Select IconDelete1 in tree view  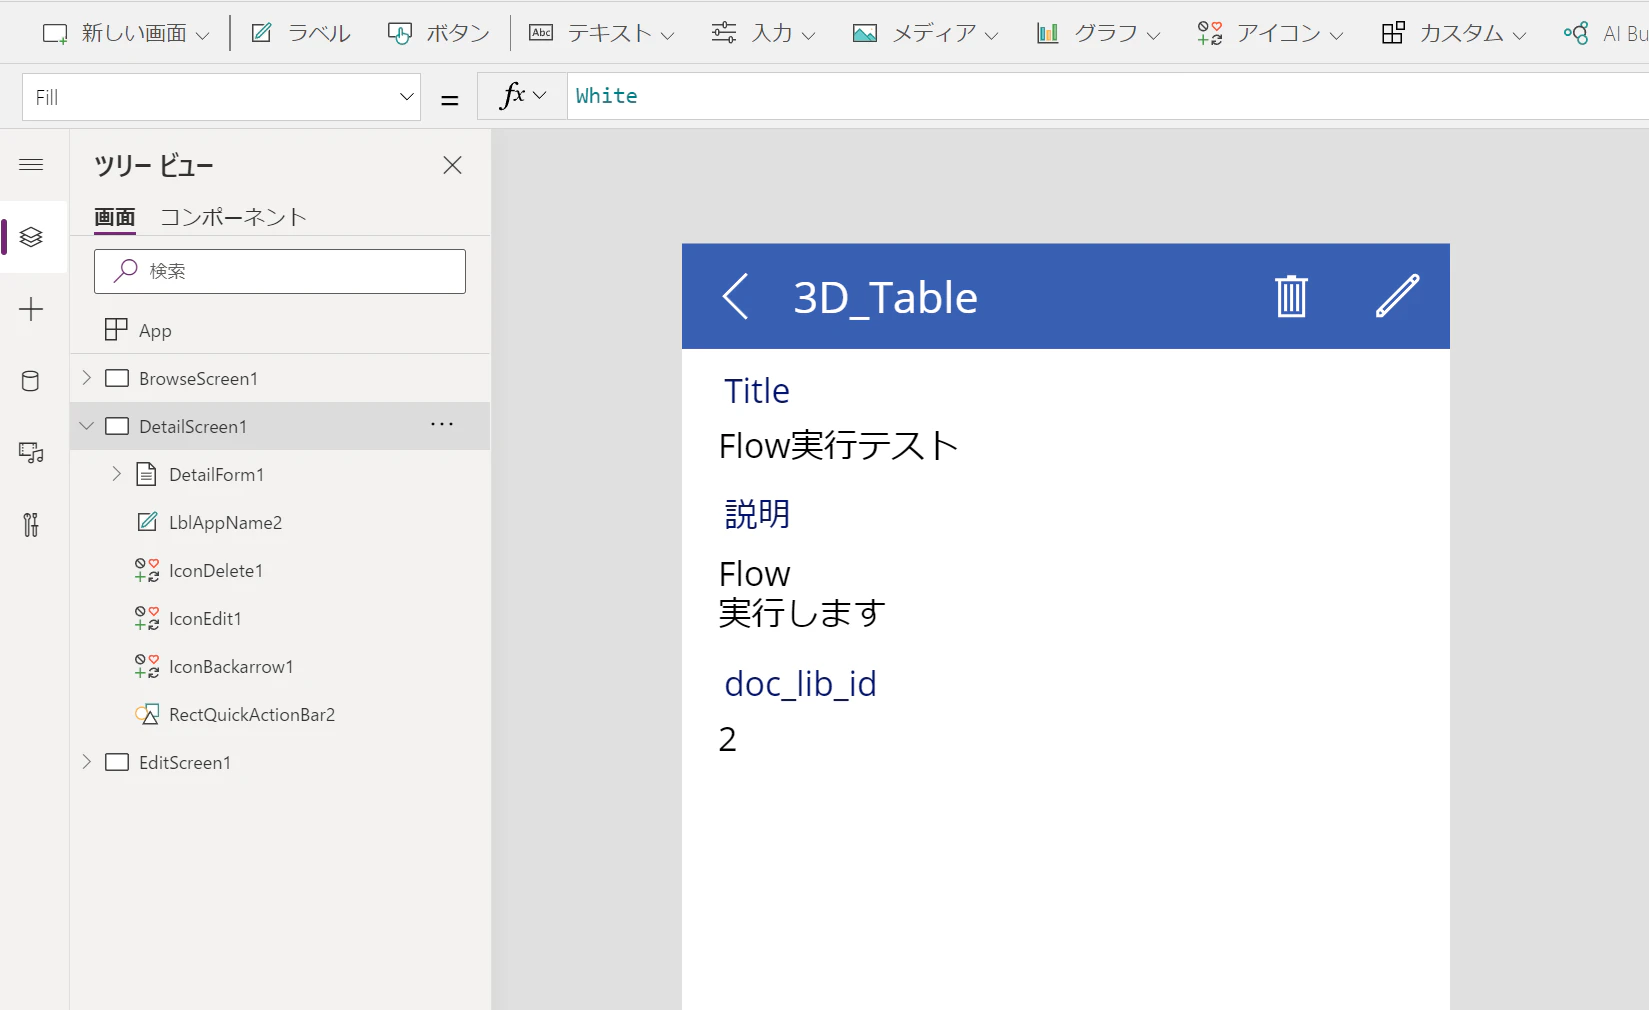point(215,571)
